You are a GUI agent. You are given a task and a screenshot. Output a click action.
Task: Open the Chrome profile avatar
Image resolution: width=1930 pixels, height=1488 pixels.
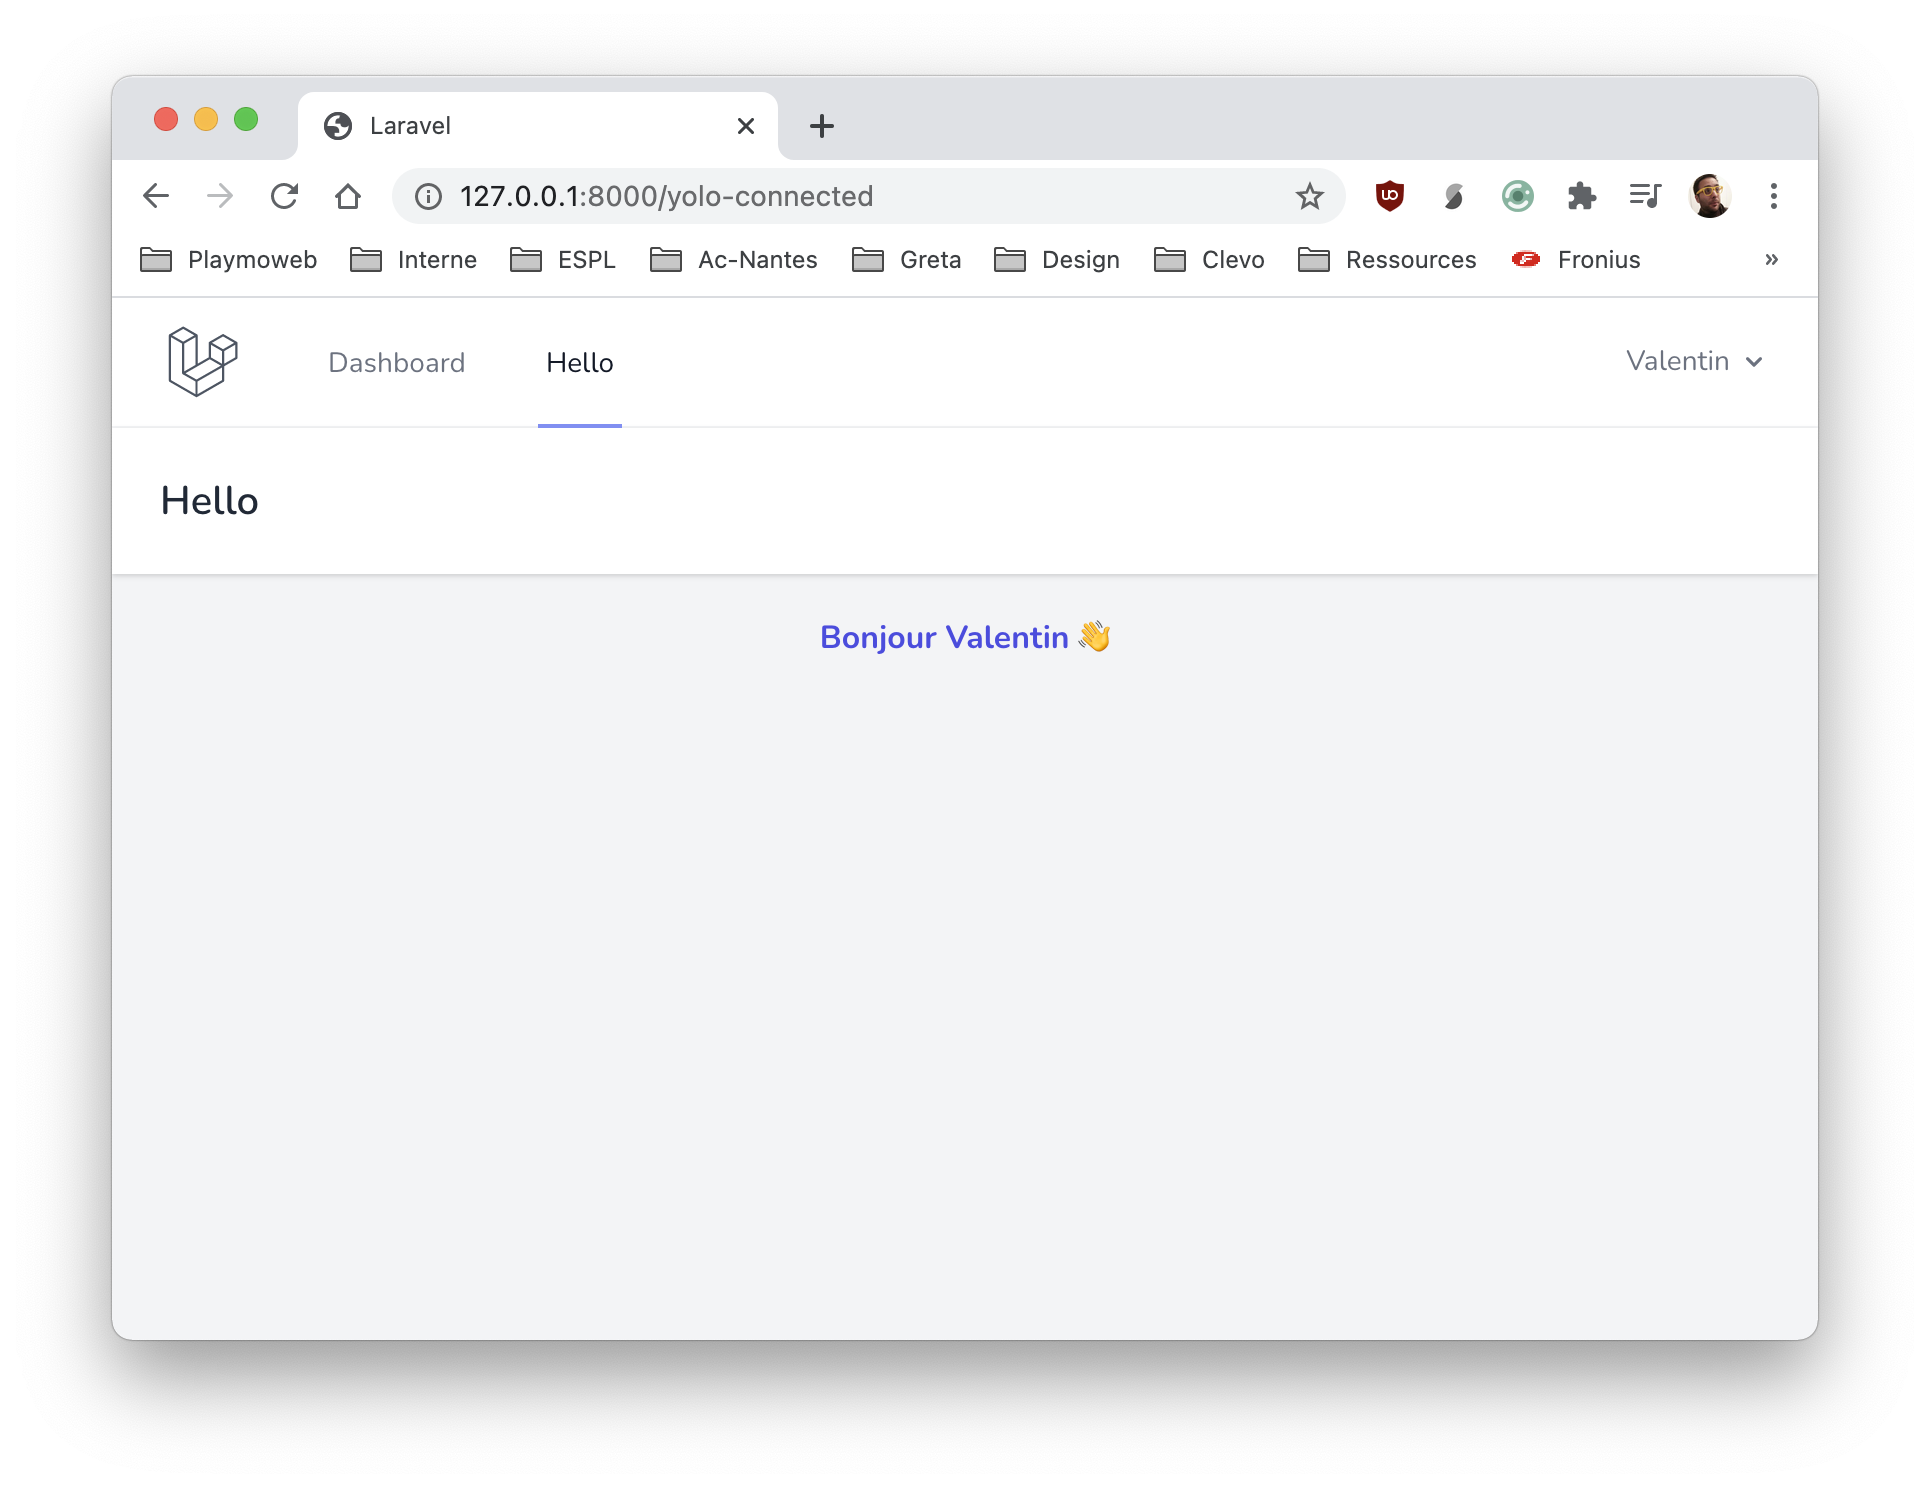click(1709, 196)
